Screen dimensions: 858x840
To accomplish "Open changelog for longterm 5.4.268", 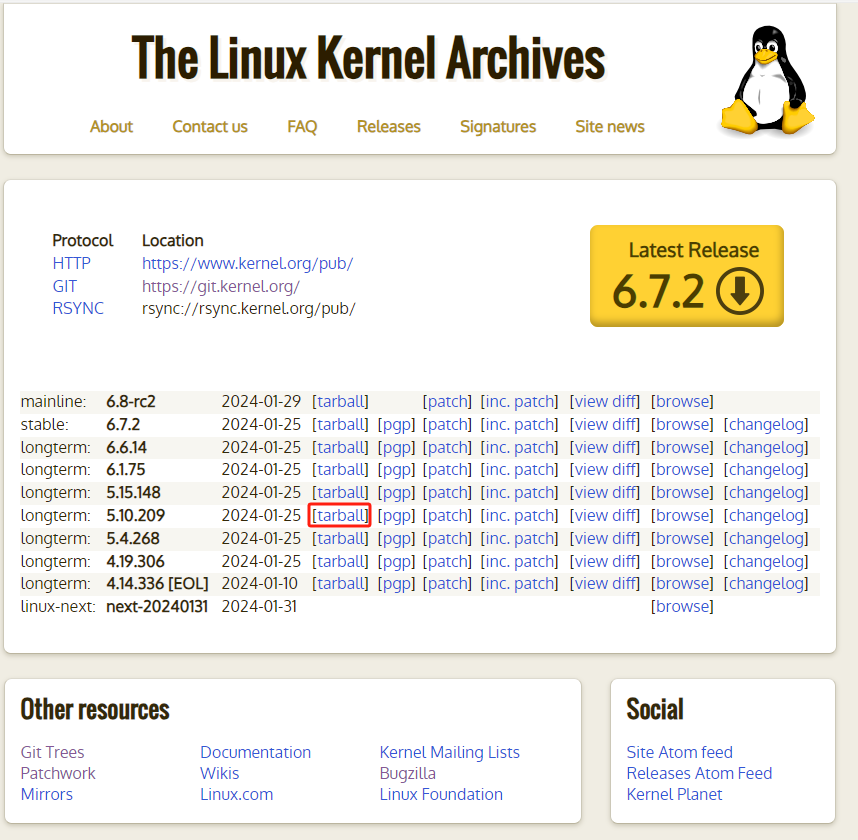I will point(766,538).
